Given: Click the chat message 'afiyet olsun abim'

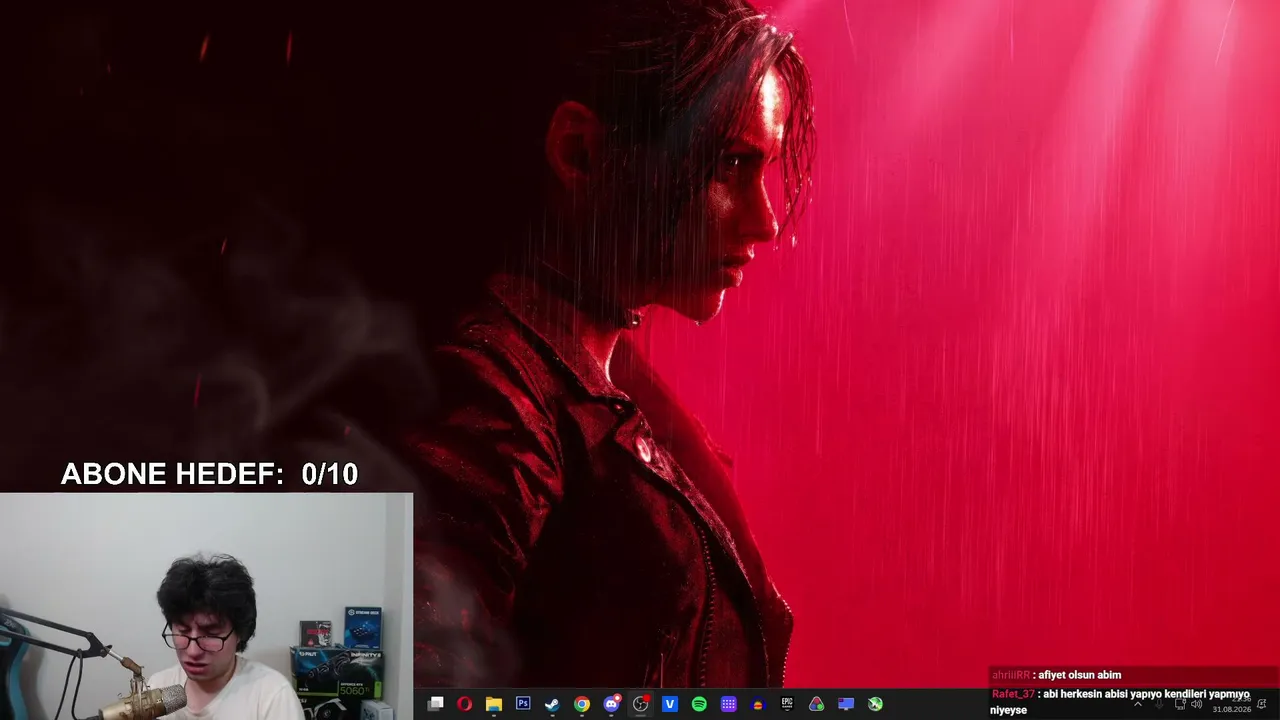Looking at the screenshot, I should point(1080,675).
